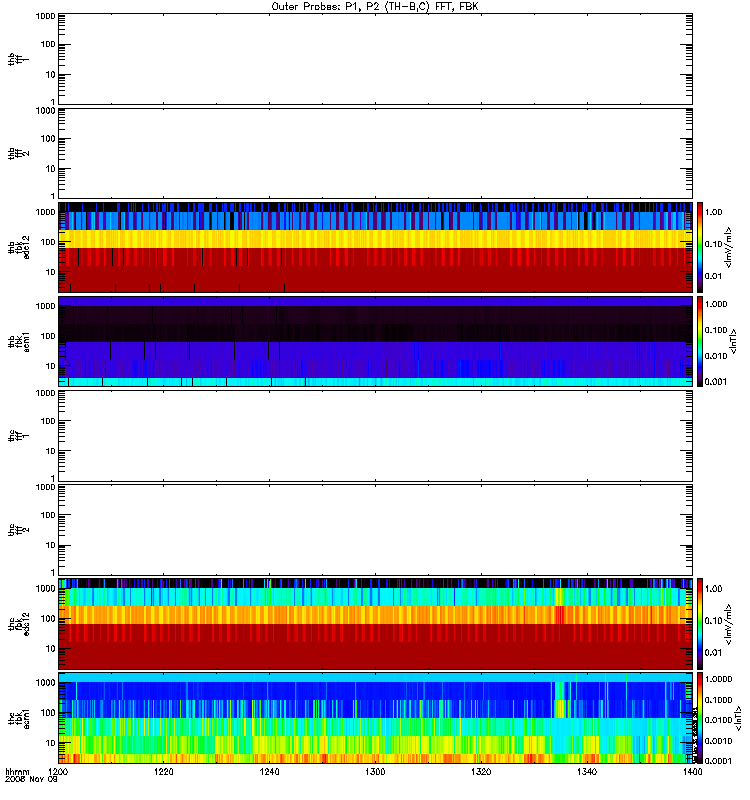The height and width of the screenshot is (800, 750).
Task: Click the yellow band in thb edc12 spectrogram
Action: point(375,239)
